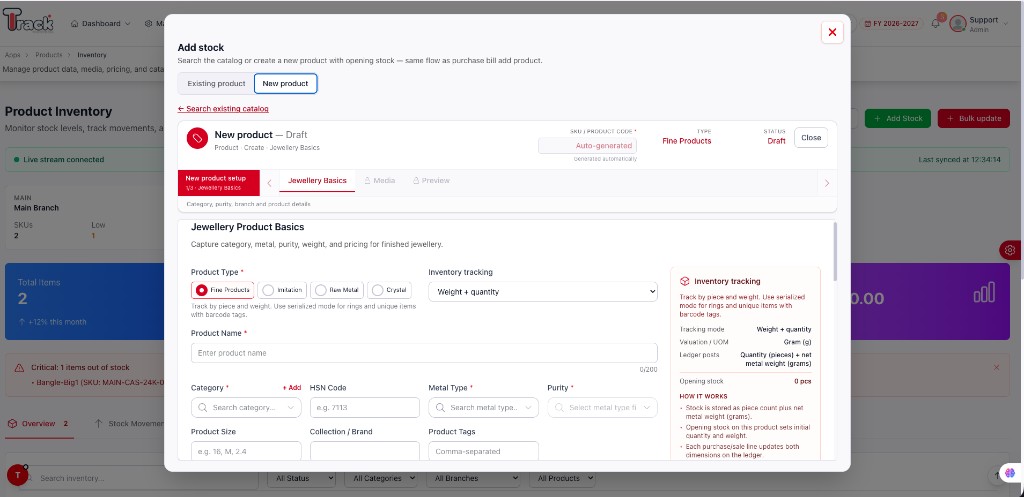This screenshot has width=1024, height=497.
Task: Open the All Branches filter dropdown
Action: pyautogui.click(x=473, y=478)
